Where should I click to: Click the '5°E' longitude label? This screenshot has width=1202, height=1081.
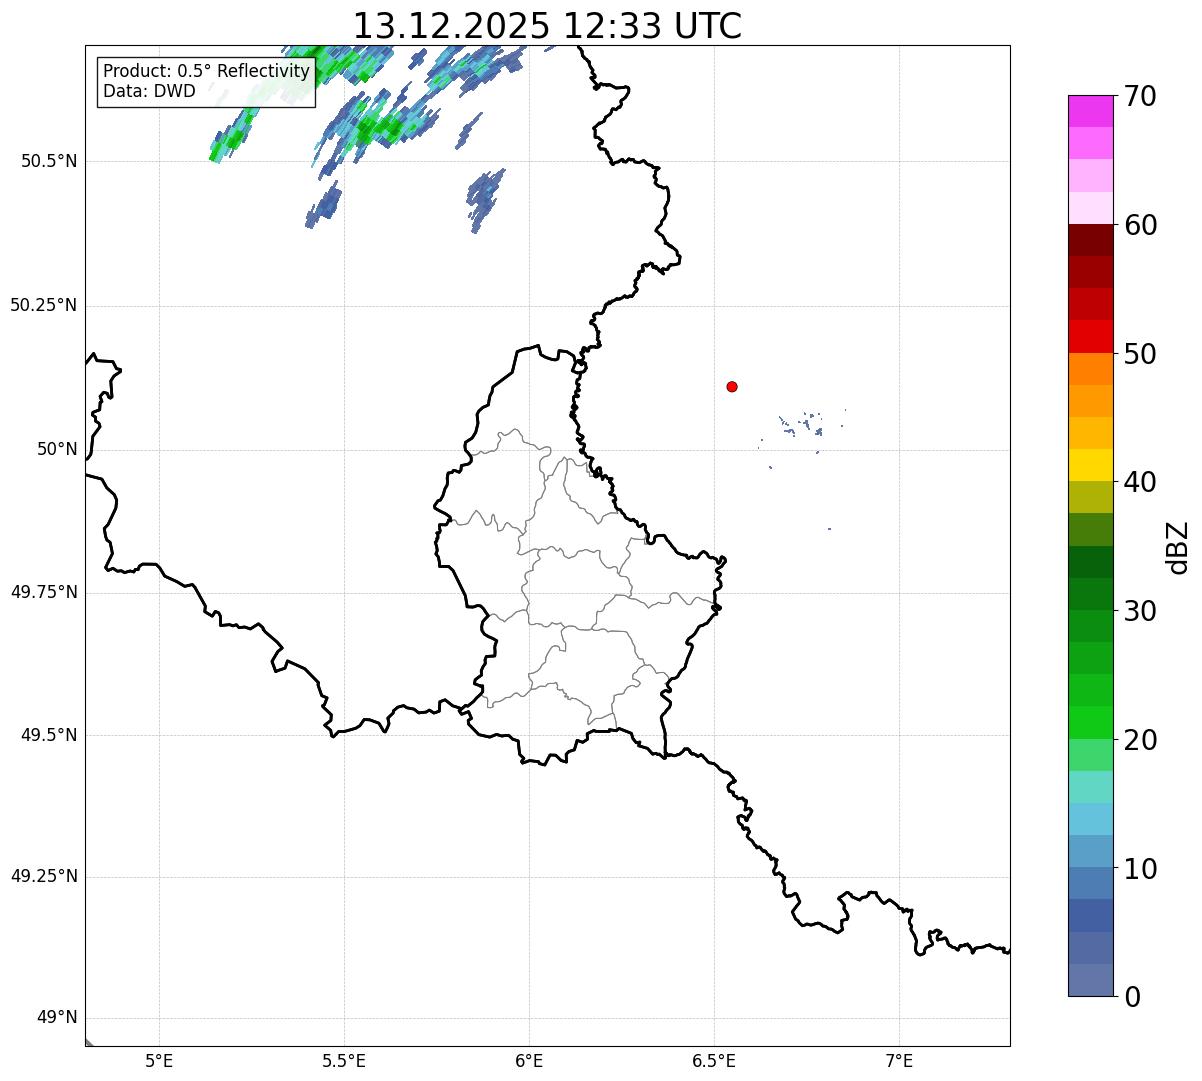[159, 1060]
